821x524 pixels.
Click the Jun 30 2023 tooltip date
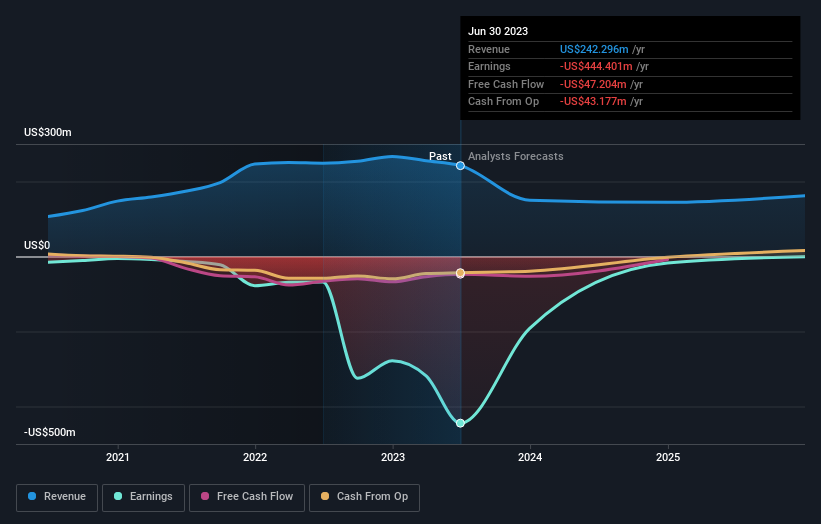pyautogui.click(x=497, y=31)
